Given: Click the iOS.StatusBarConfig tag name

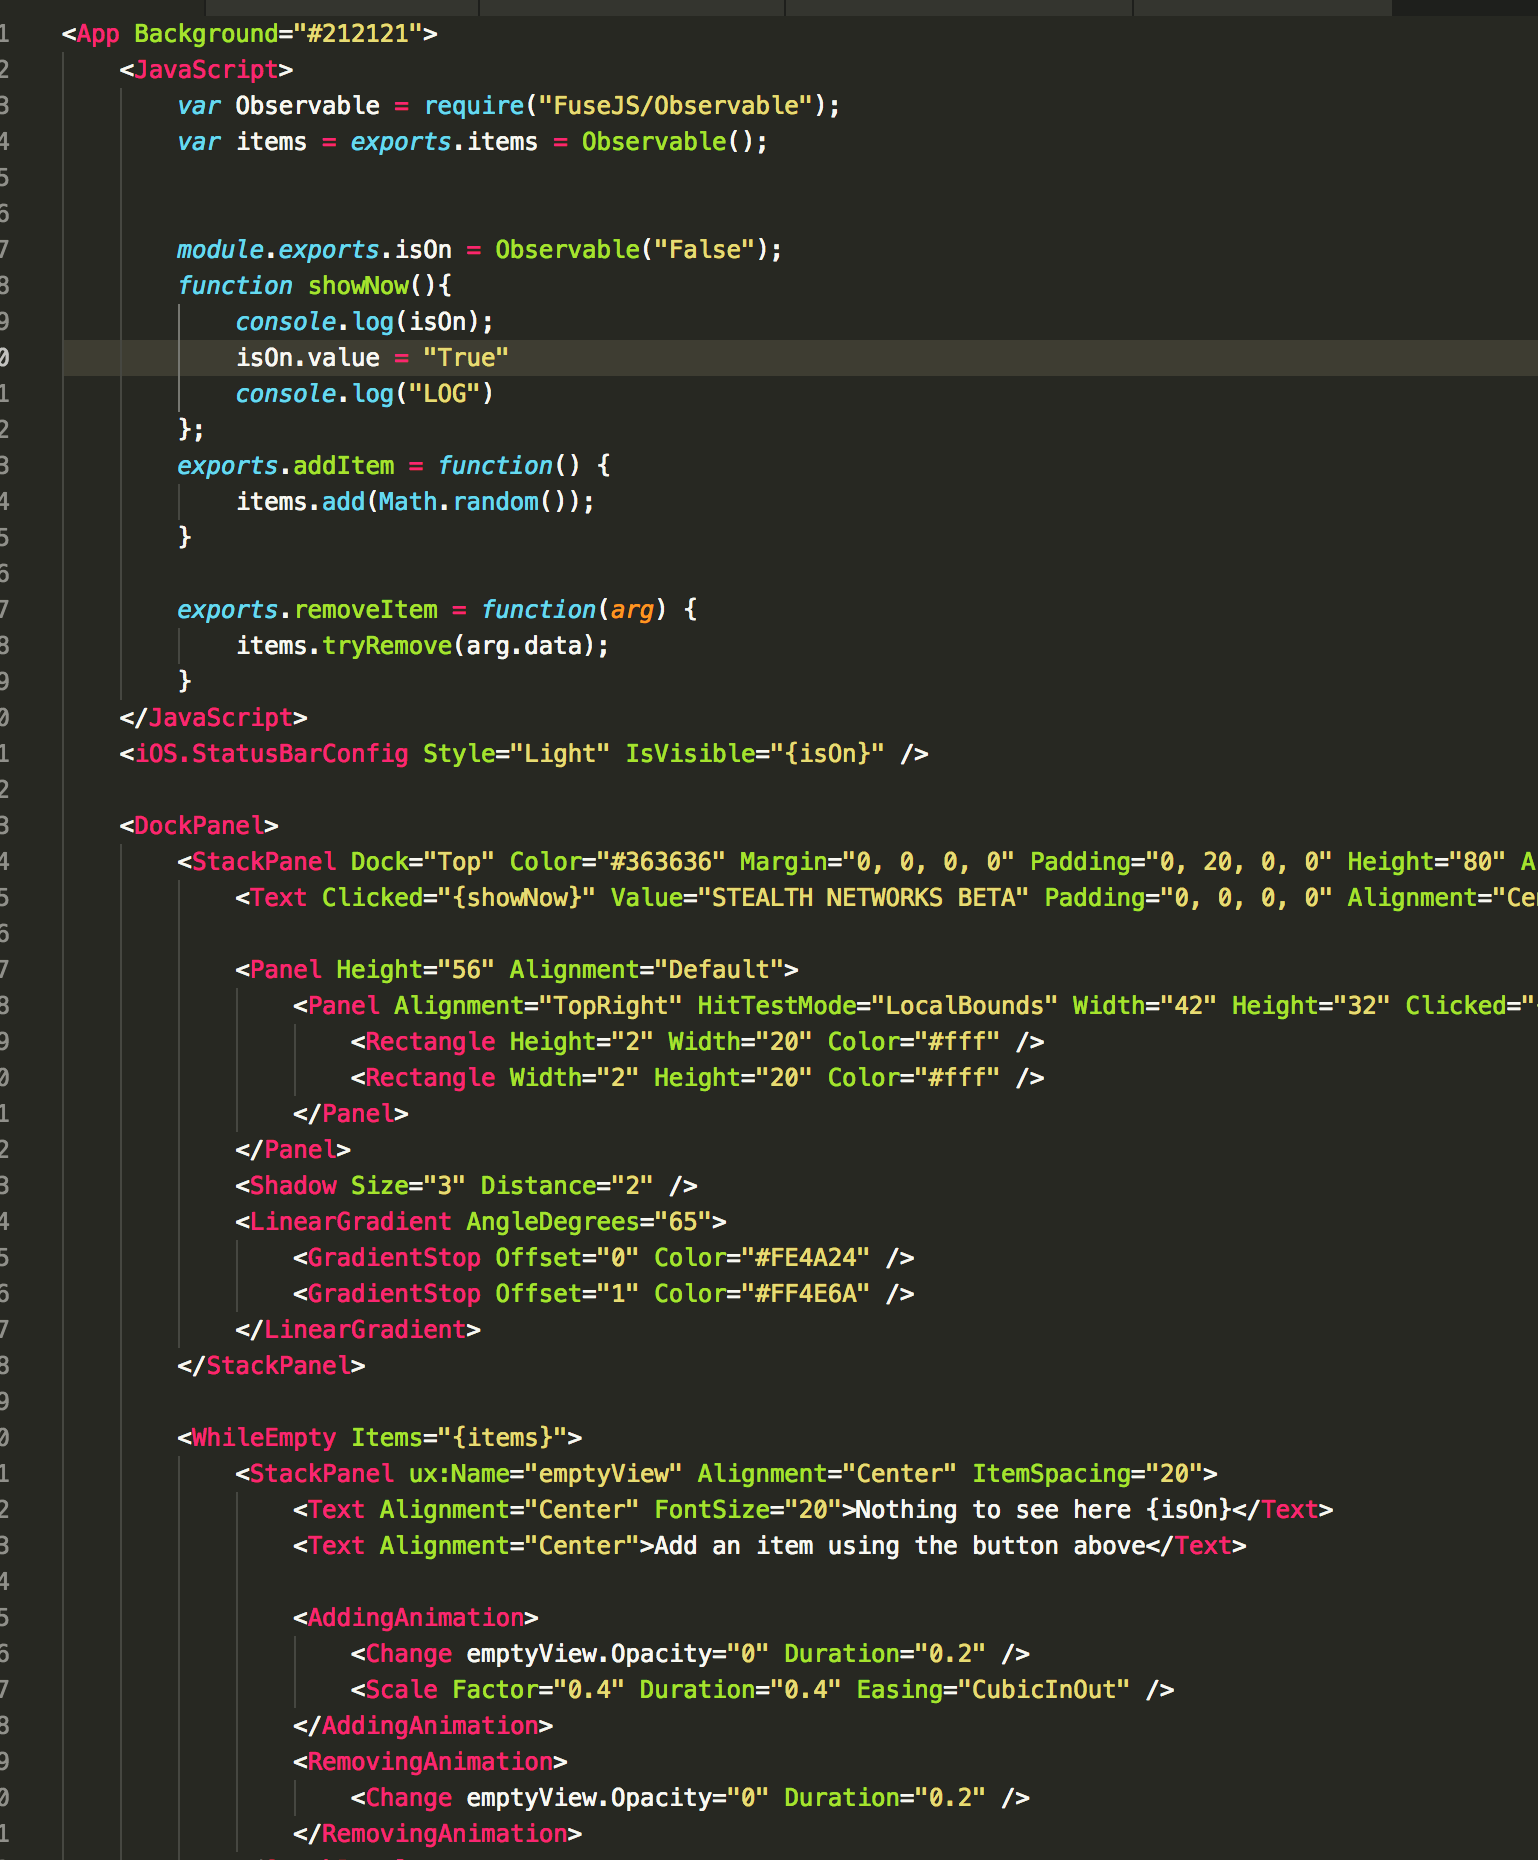Looking at the screenshot, I should [x=271, y=754].
